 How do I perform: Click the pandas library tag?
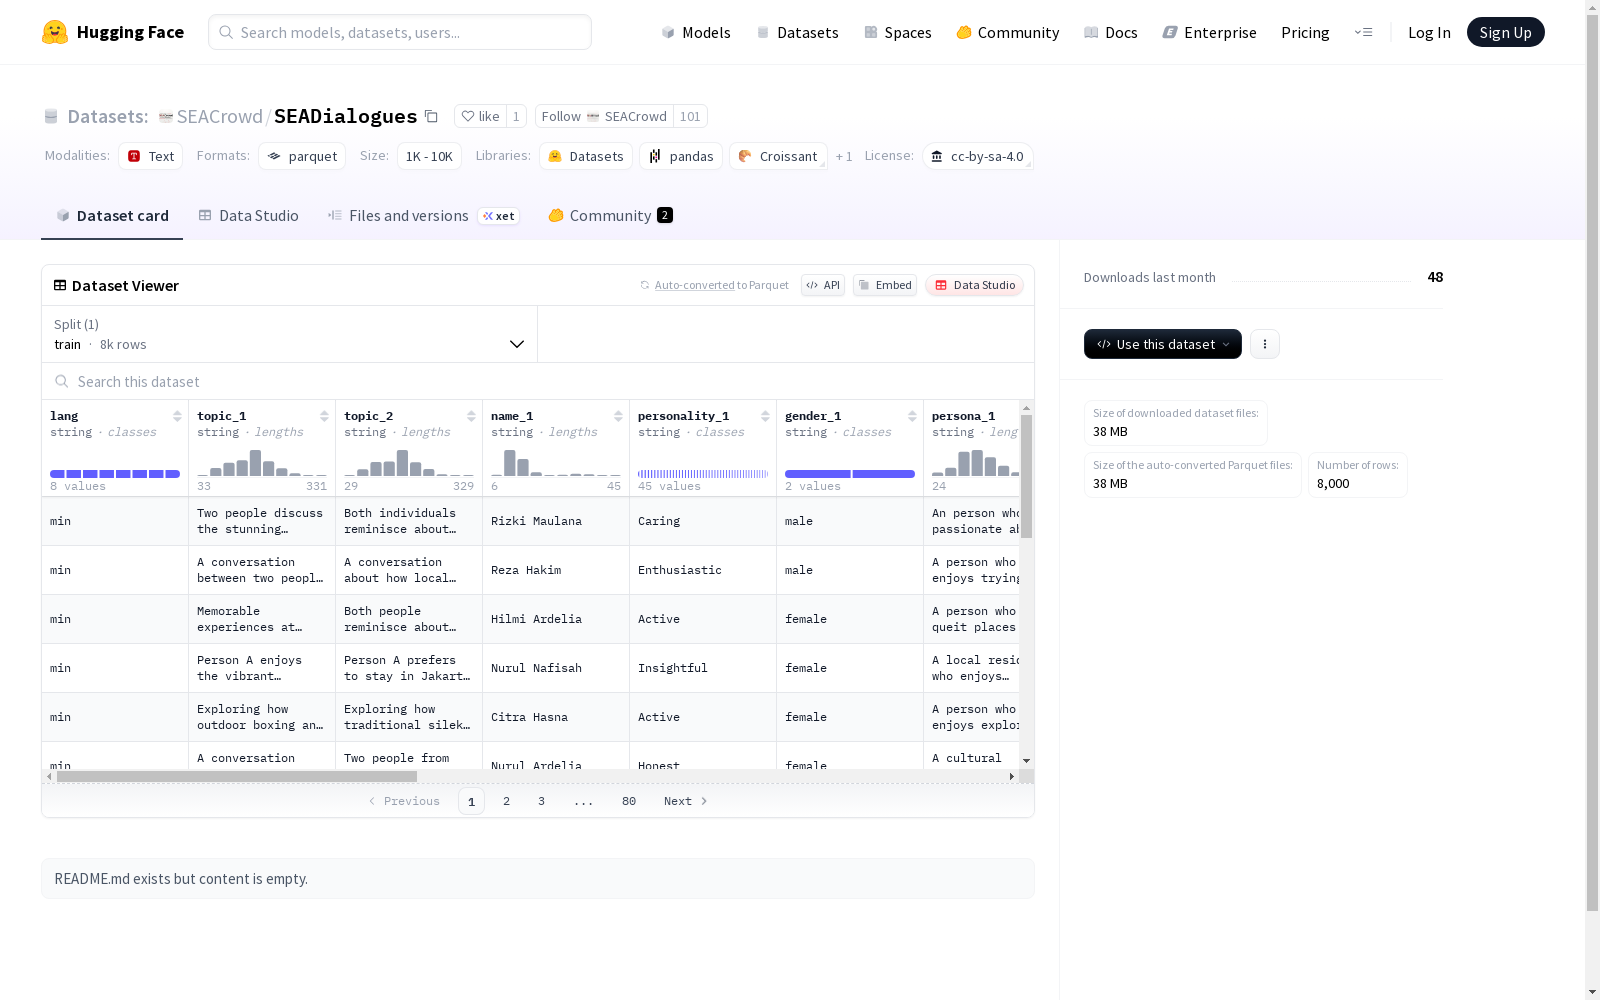681,156
